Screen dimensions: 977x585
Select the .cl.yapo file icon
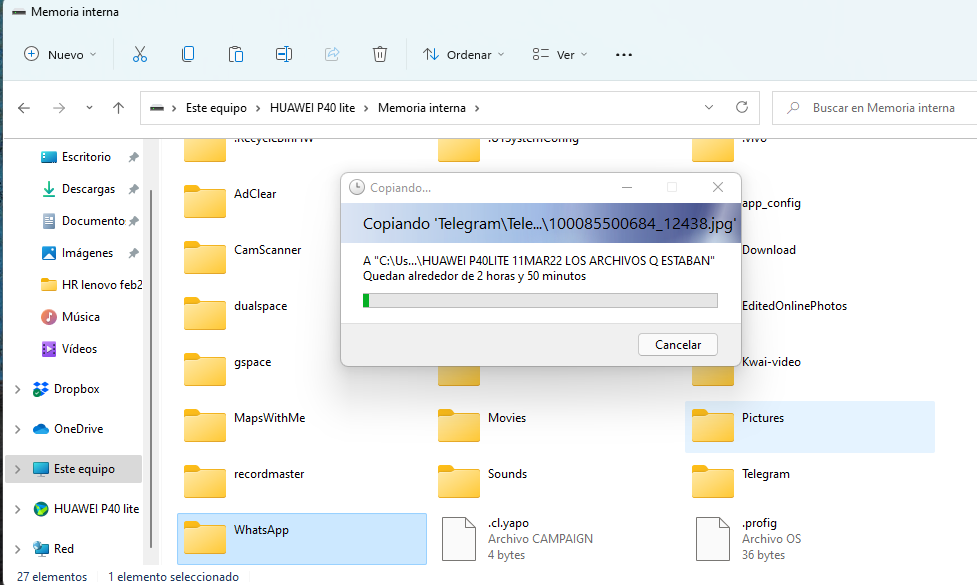(x=459, y=539)
